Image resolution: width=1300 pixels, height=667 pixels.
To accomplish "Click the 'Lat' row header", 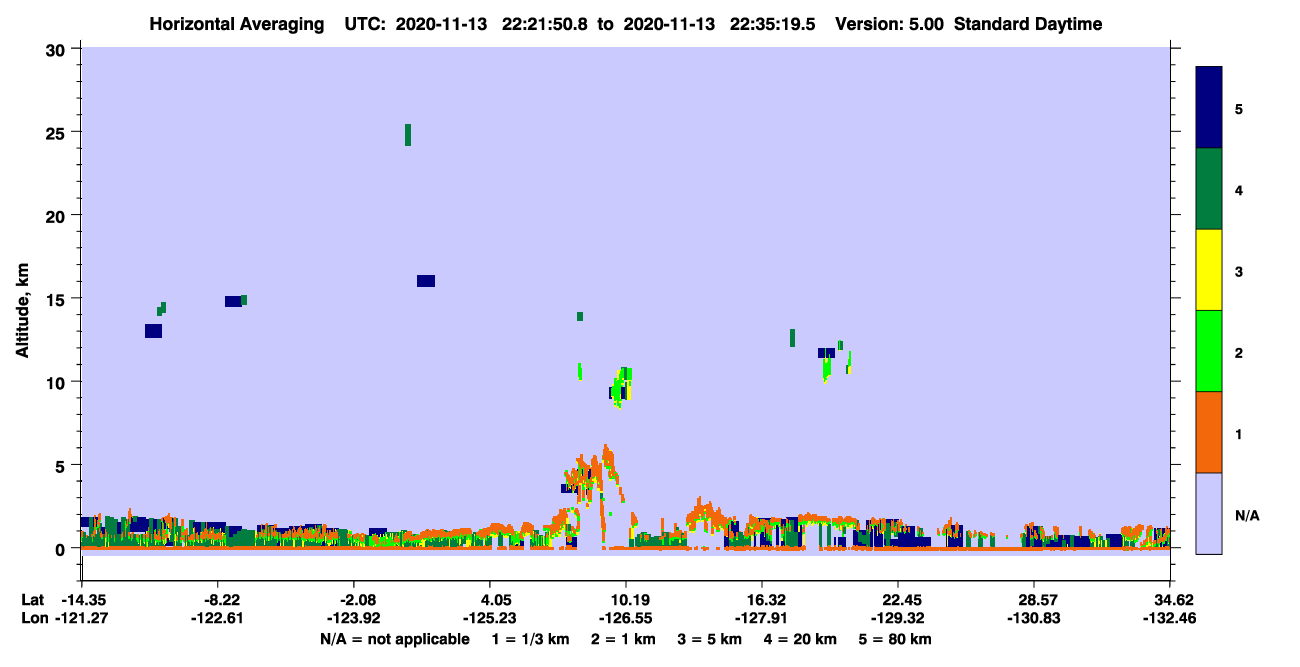I will tap(32, 600).
